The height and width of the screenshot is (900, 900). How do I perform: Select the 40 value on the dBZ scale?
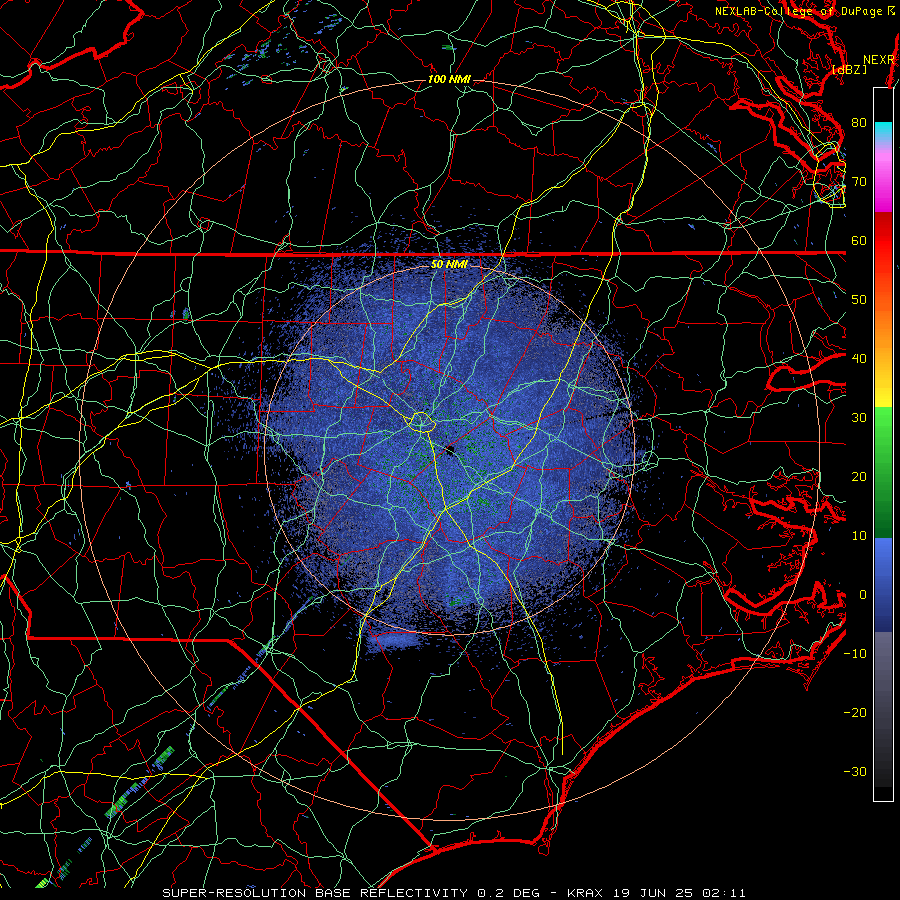click(859, 359)
